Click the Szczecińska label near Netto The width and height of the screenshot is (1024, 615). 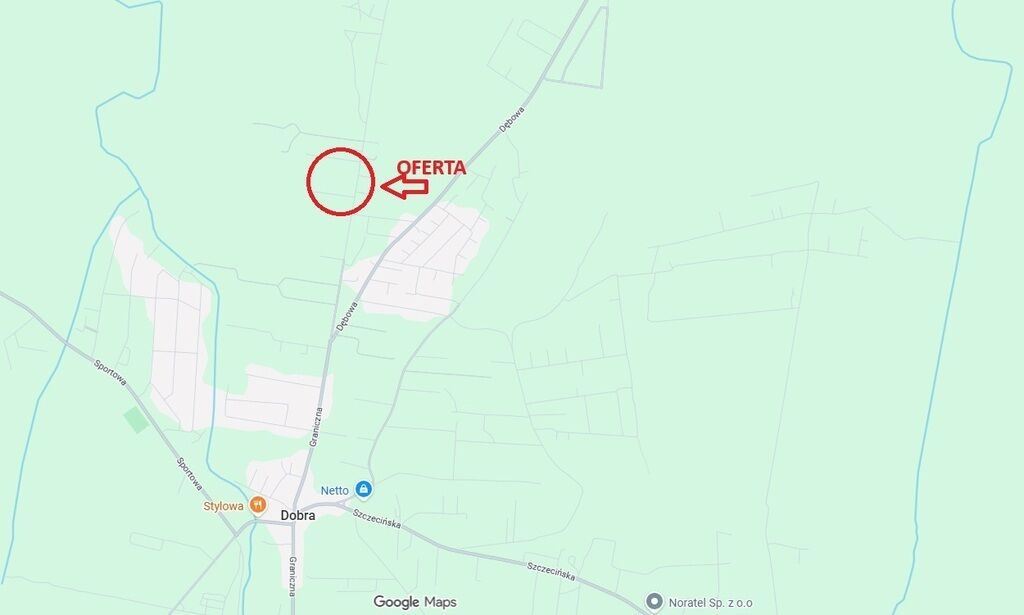(x=377, y=519)
